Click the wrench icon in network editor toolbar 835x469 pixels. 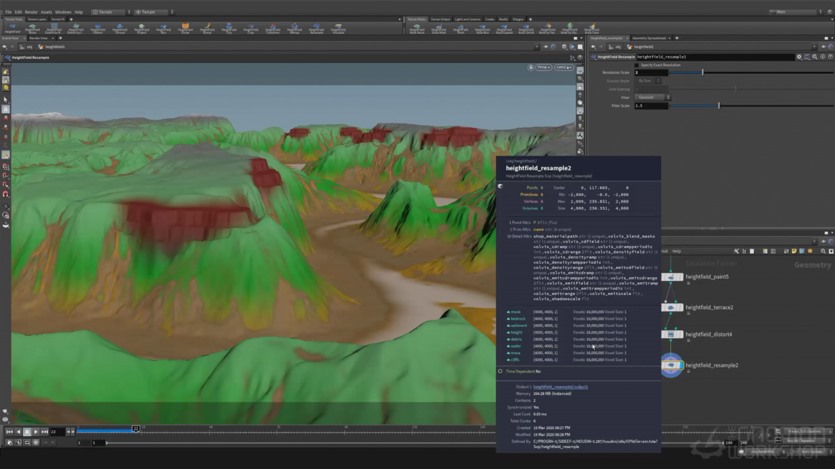pos(736,251)
